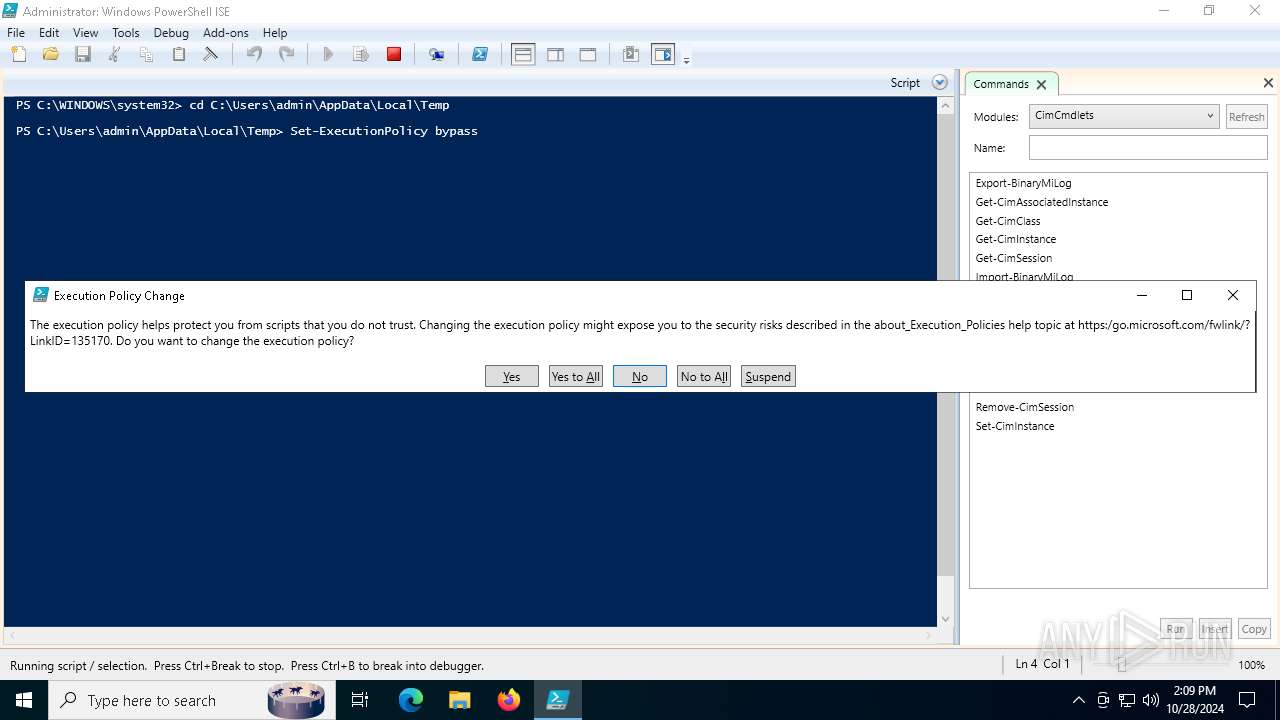Click the Show Command Window icon

coord(631,54)
